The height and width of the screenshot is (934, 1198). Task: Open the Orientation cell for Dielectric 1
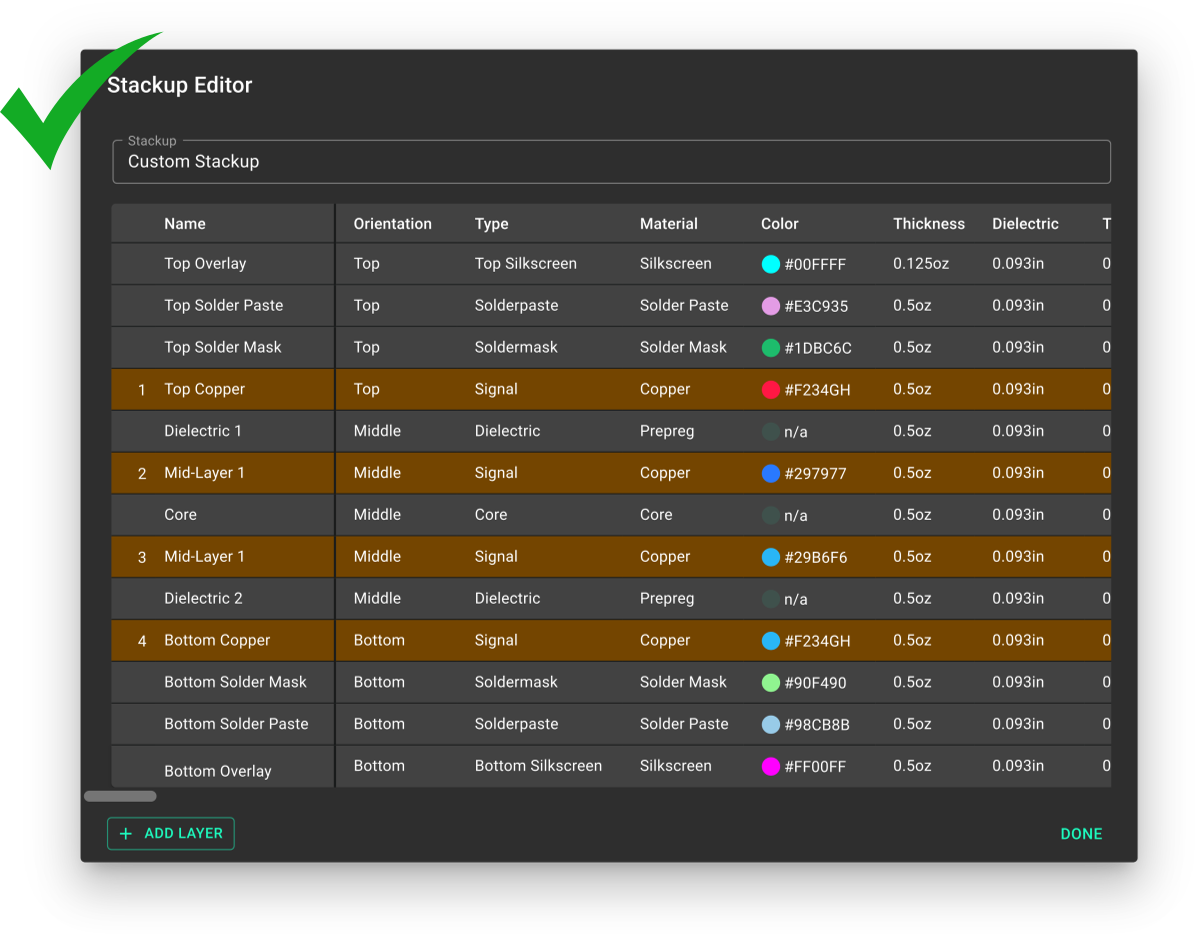tap(377, 431)
